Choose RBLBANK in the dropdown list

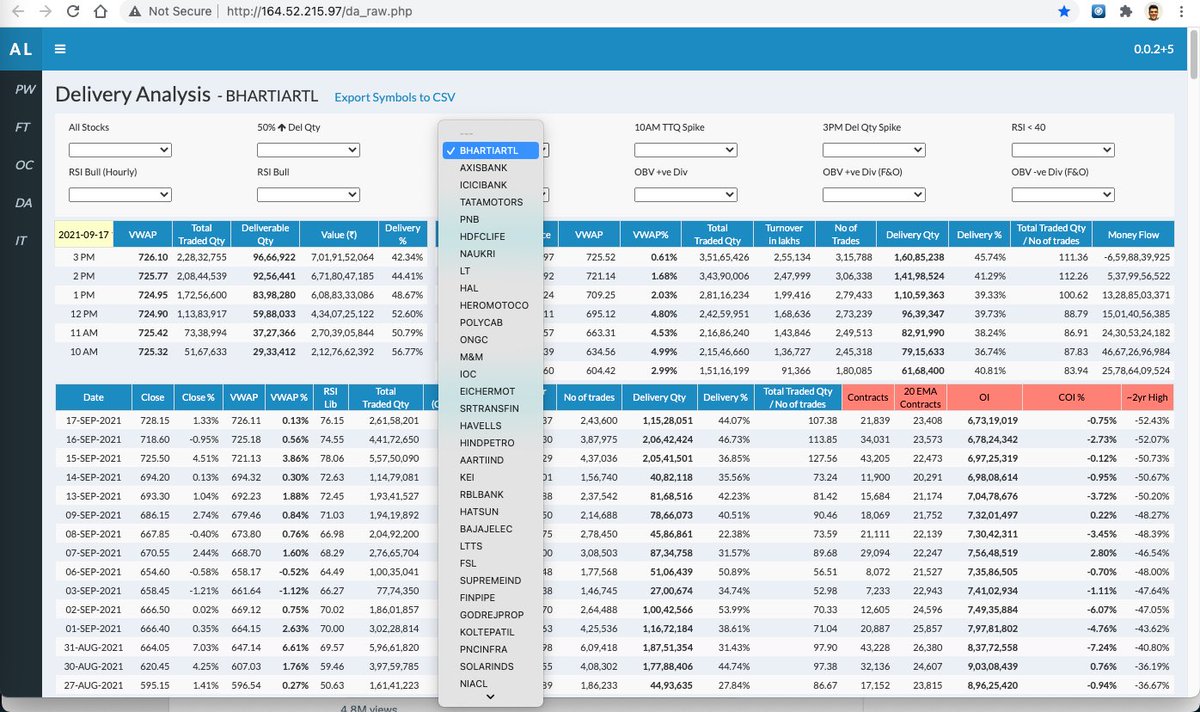pos(491,495)
